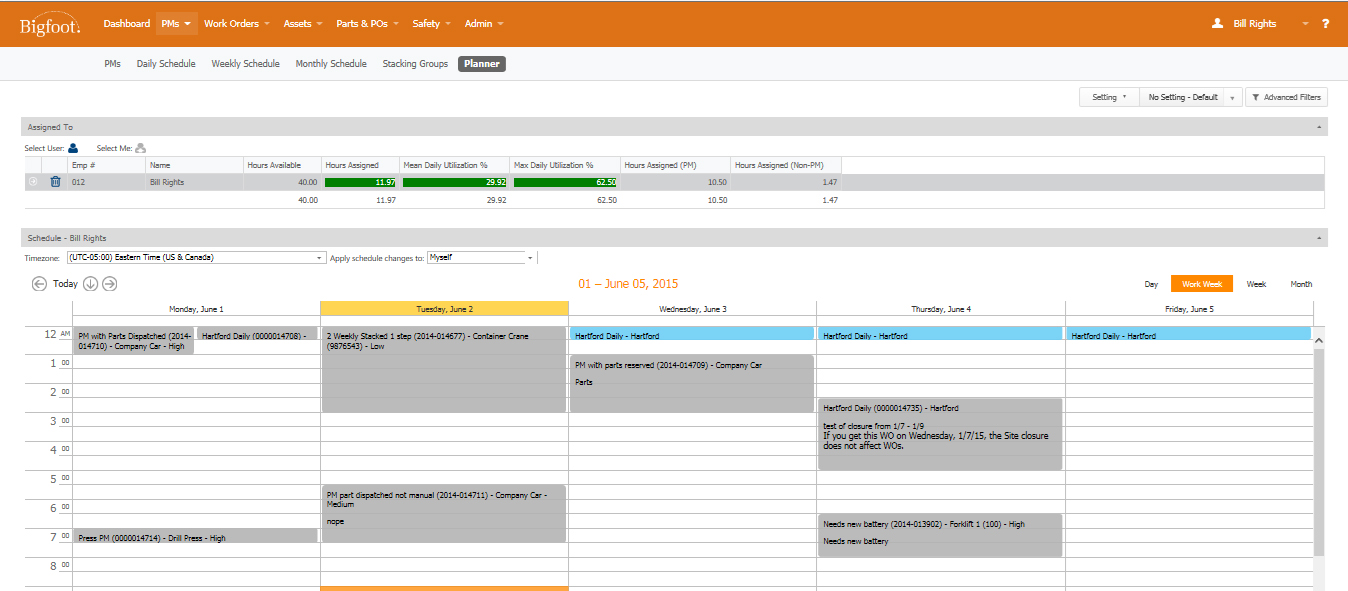Click the Today button
Screen dimensions: 1348x591
point(65,284)
